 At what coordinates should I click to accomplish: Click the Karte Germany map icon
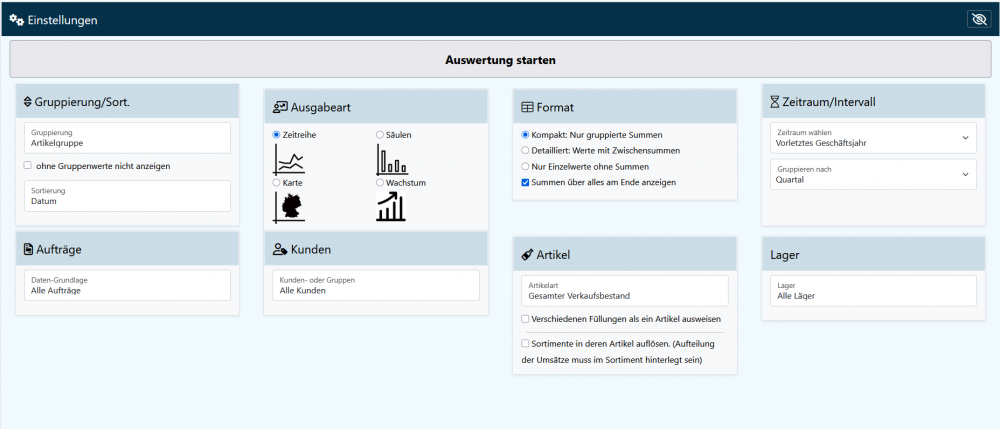pyautogui.click(x=288, y=206)
